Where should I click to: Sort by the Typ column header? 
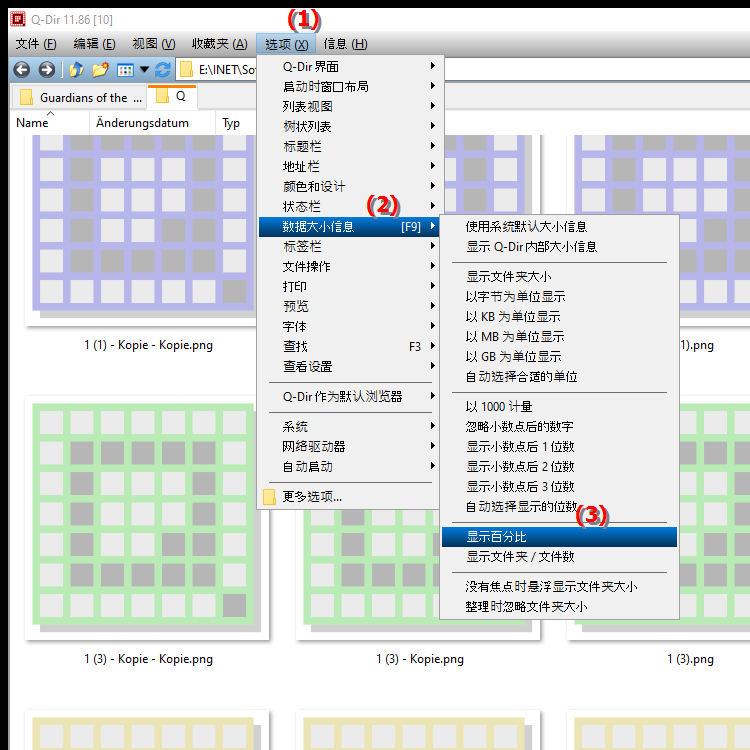click(236, 123)
